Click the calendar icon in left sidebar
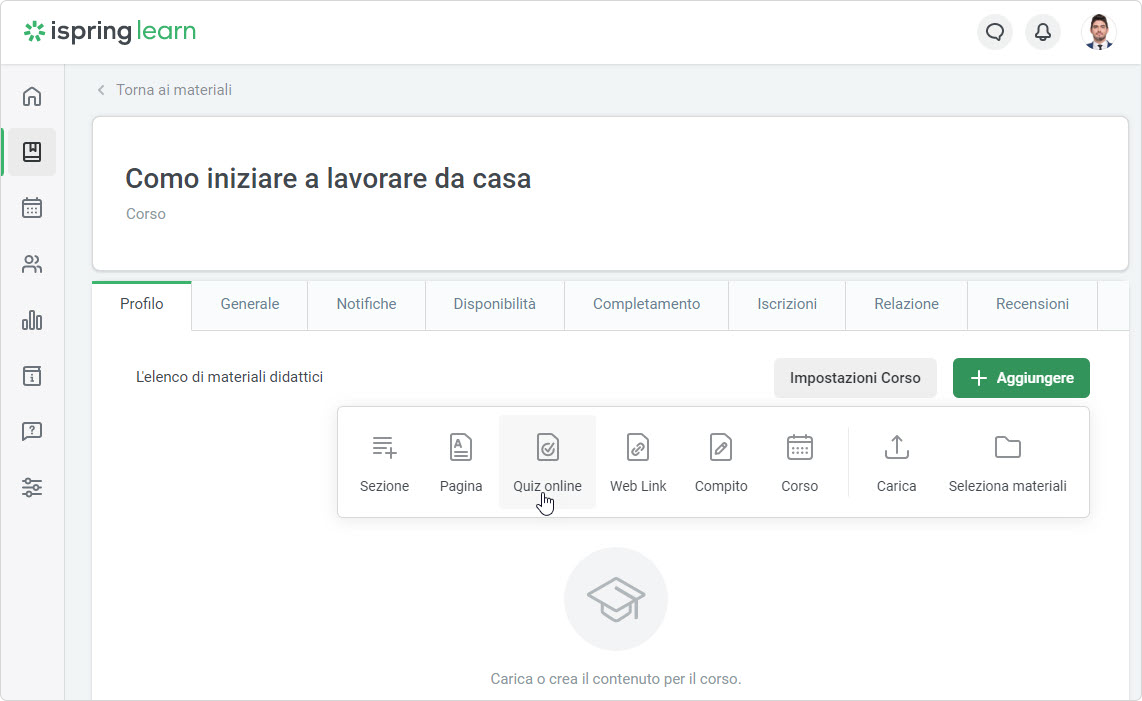This screenshot has height=701, width=1142. [32, 208]
